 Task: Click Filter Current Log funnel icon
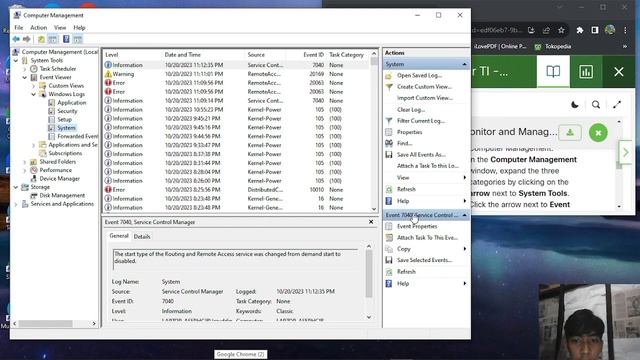pos(389,121)
